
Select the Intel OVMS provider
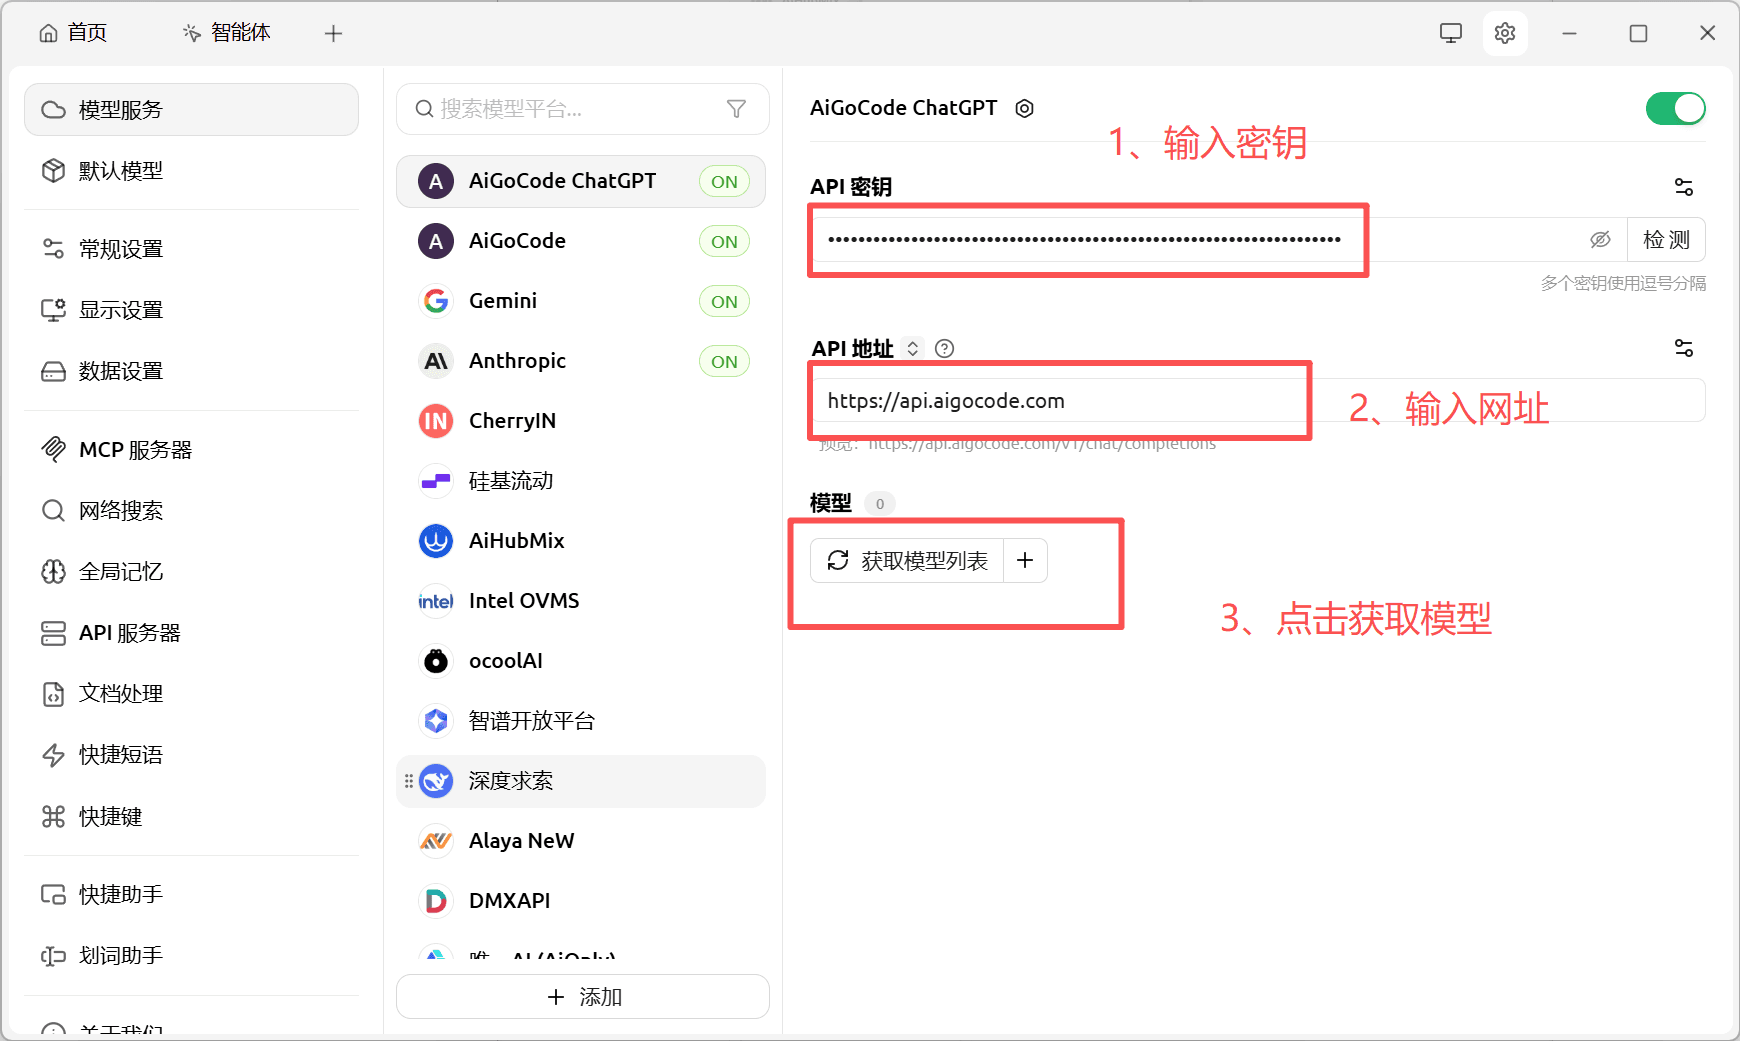click(581, 601)
